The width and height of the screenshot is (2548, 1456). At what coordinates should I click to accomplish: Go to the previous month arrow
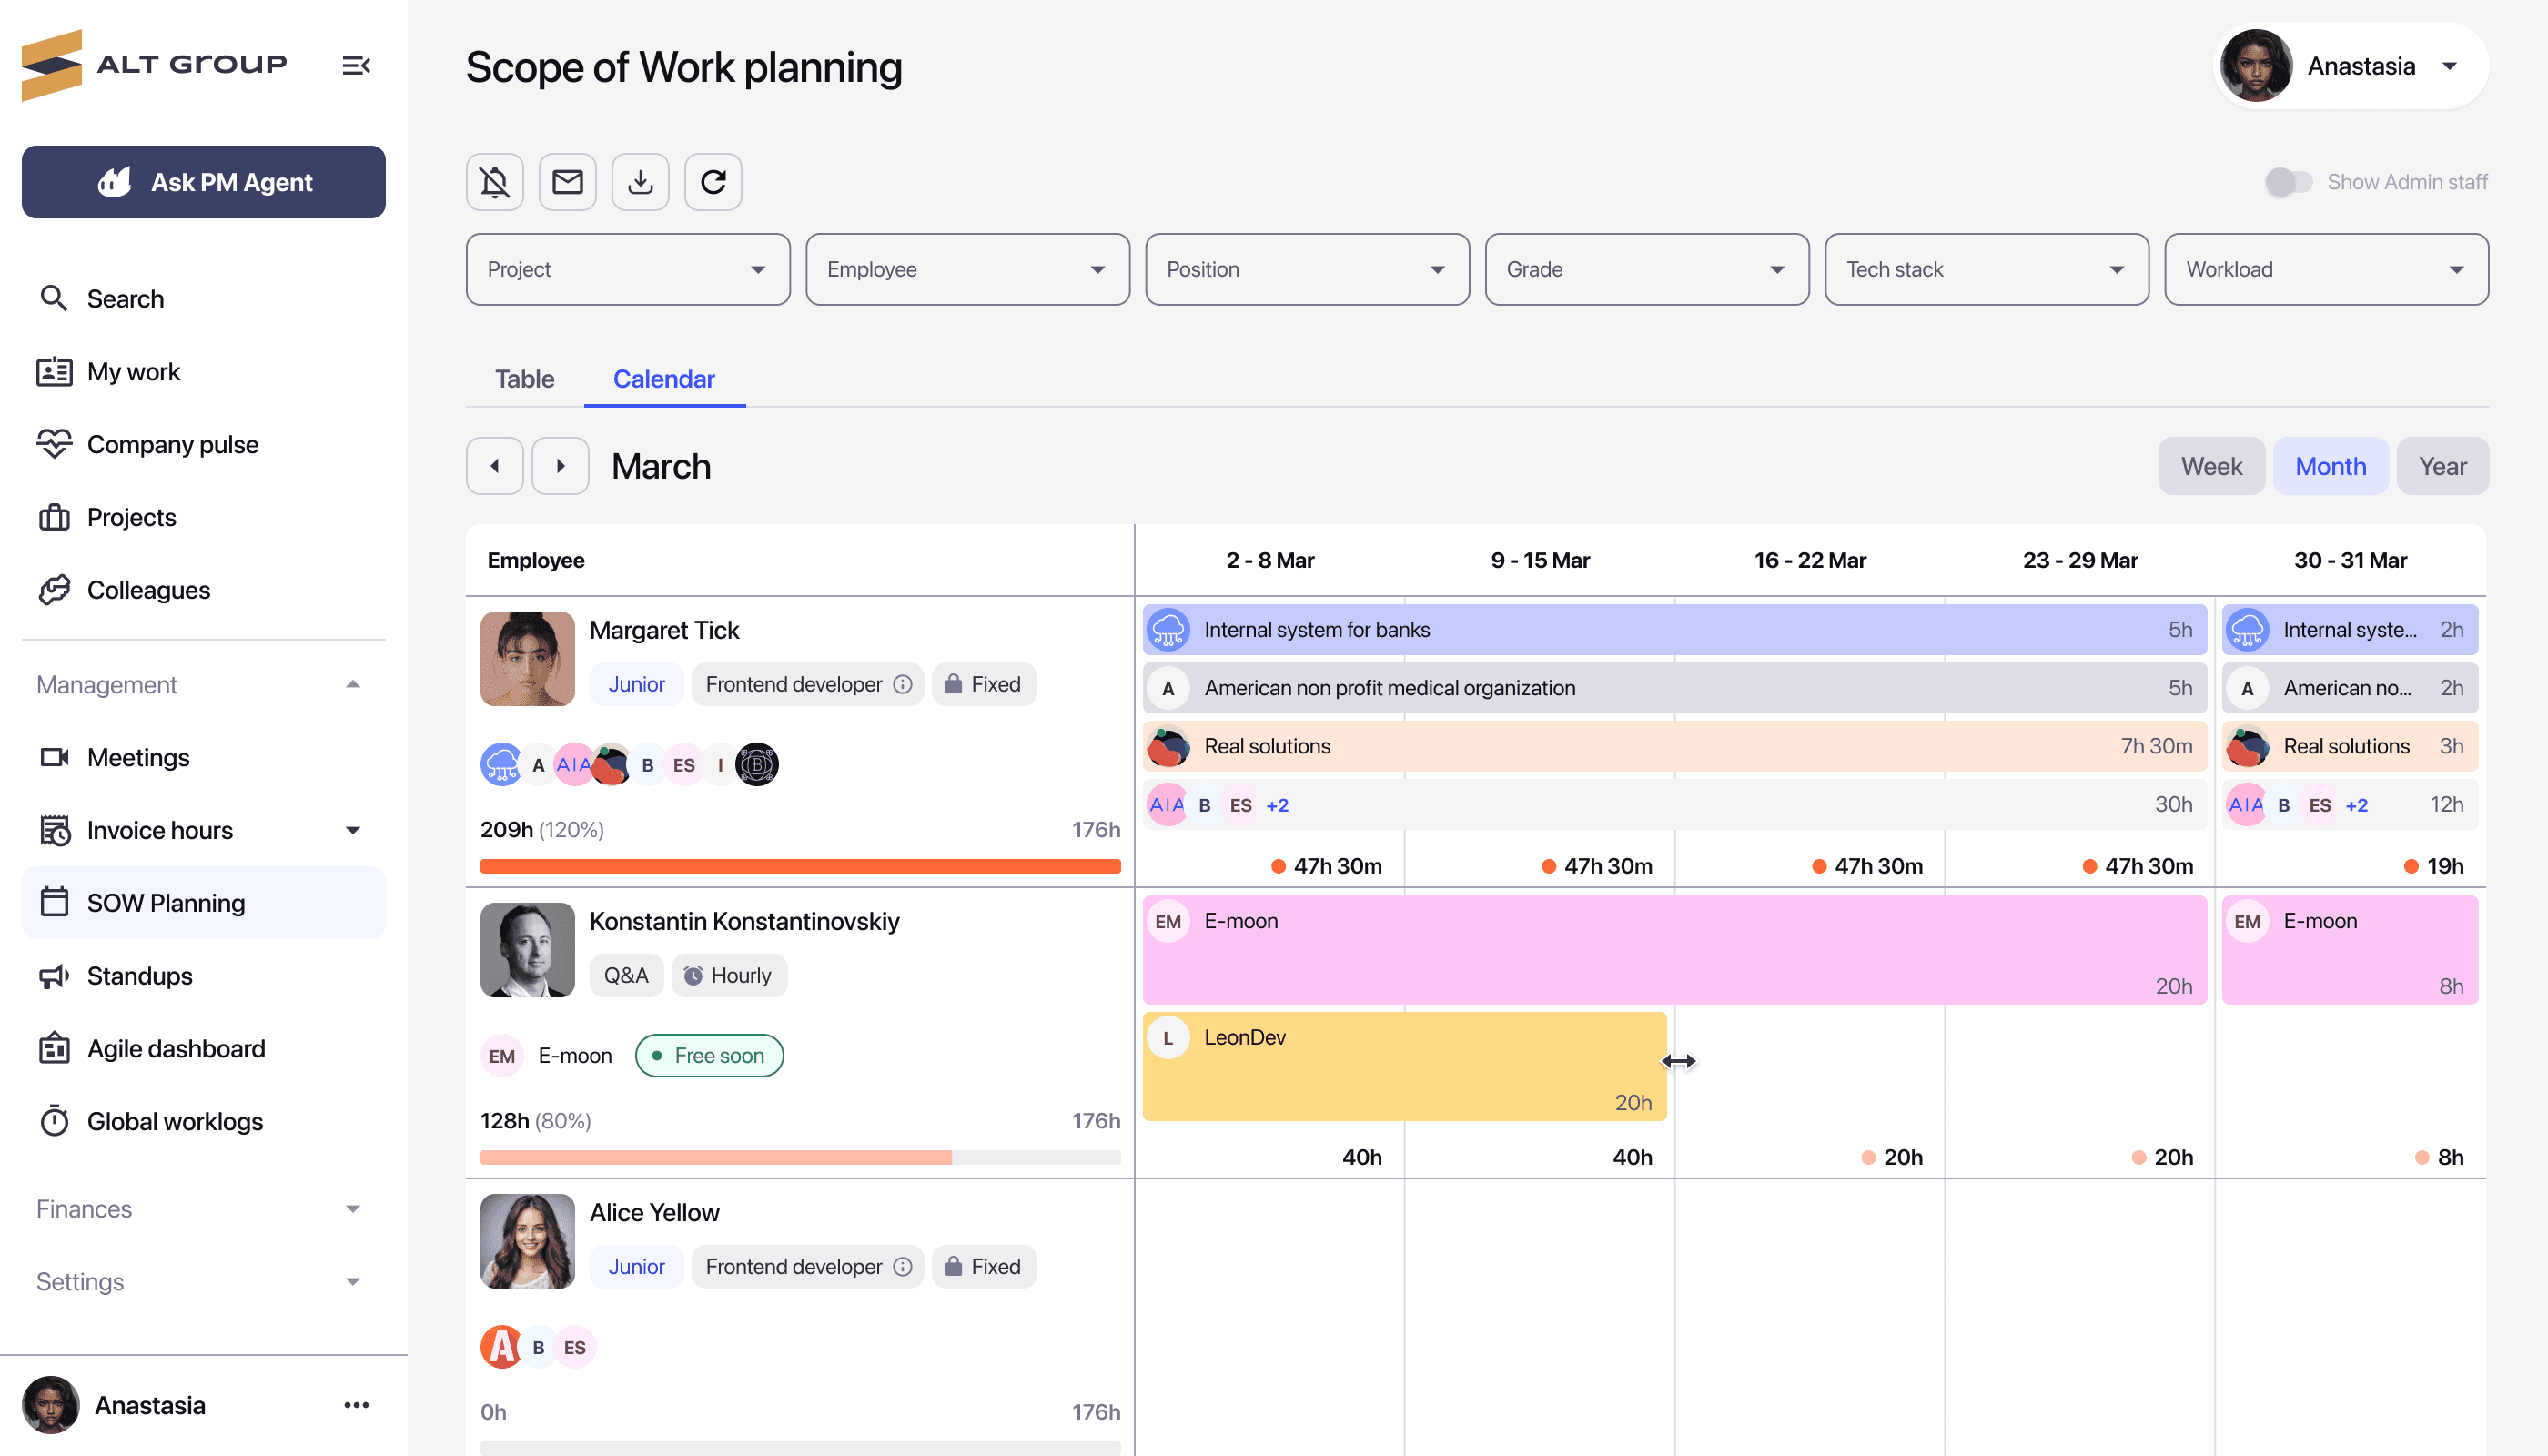[x=494, y=466]
